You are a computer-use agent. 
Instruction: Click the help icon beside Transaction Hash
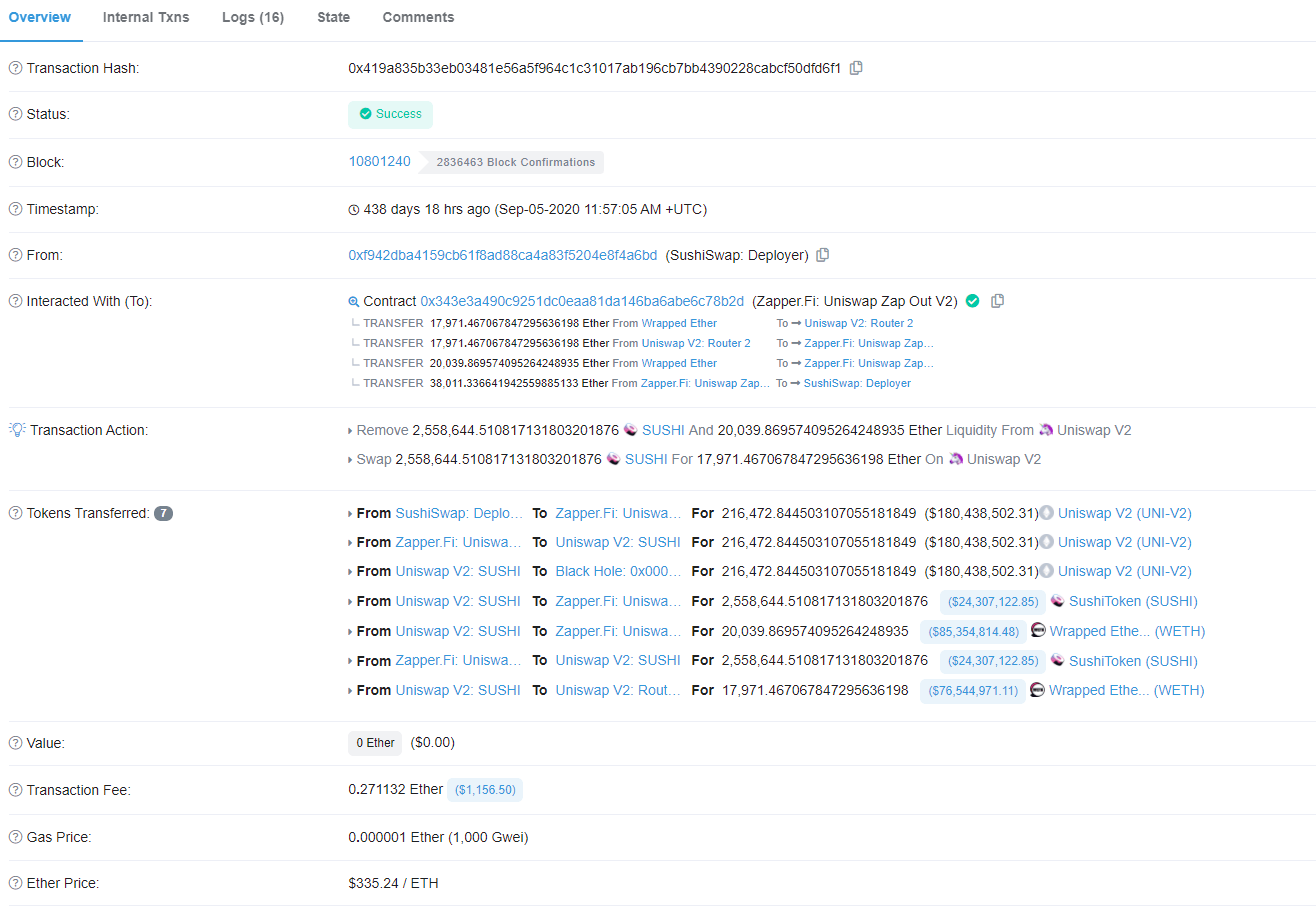15,68
